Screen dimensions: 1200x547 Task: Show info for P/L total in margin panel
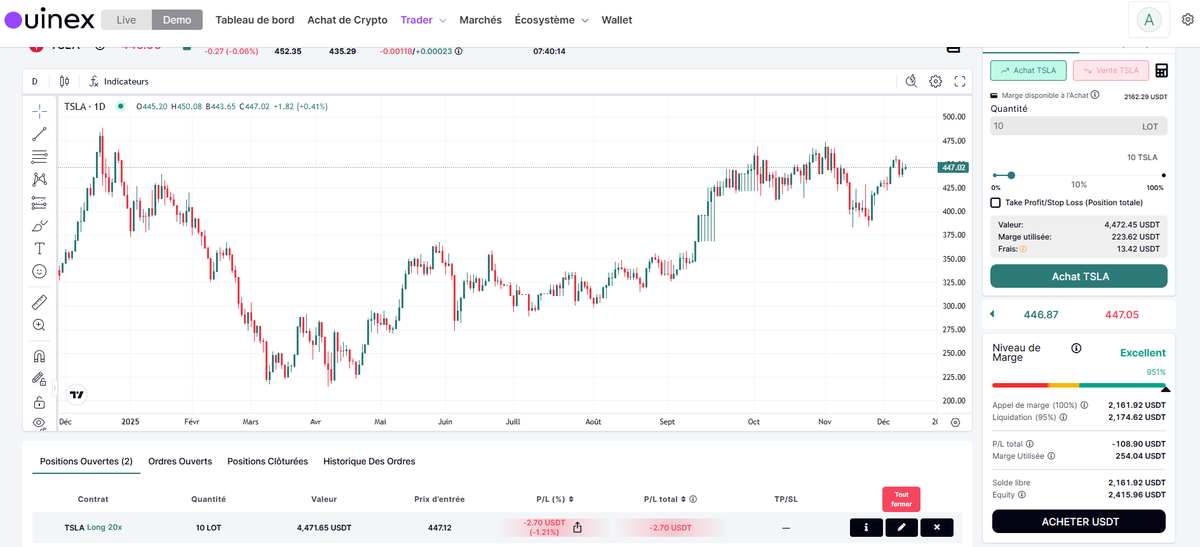tap(1029, 444)
